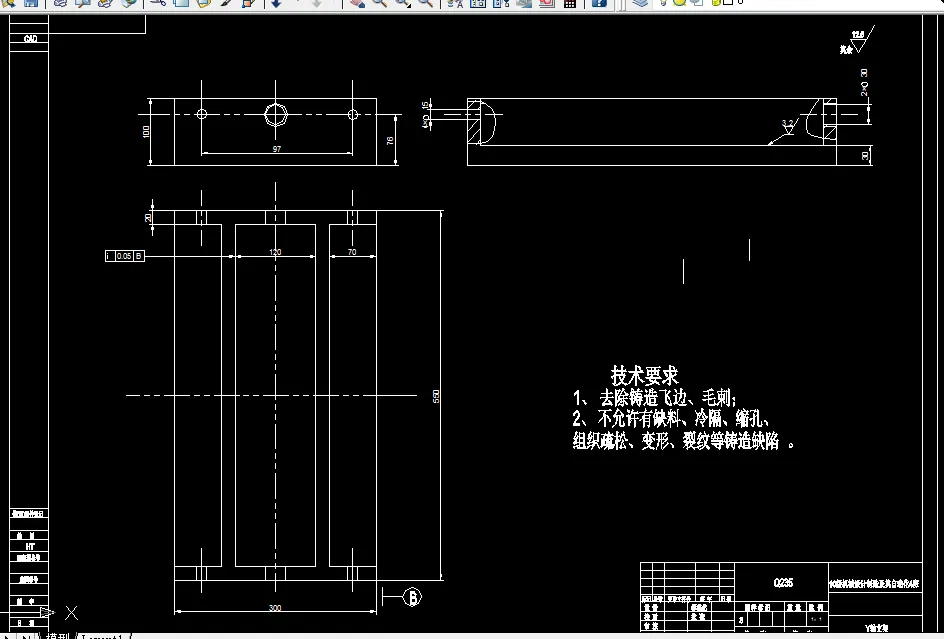Select the 3.2 surface roughness symbol
This screenshot has width=944, height=639.
(x=788, y=126)
